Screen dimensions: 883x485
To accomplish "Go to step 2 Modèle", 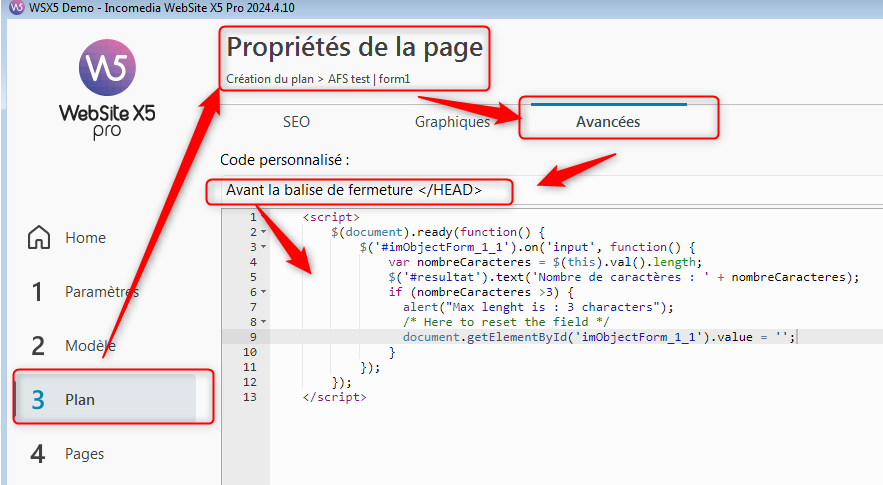I will tap(73, 345).
